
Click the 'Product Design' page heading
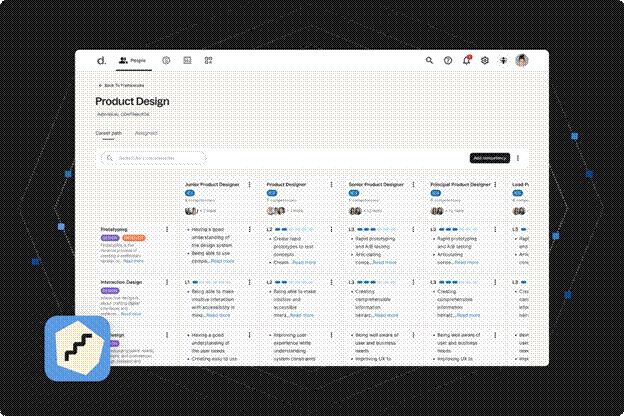(x=132, y=102)
